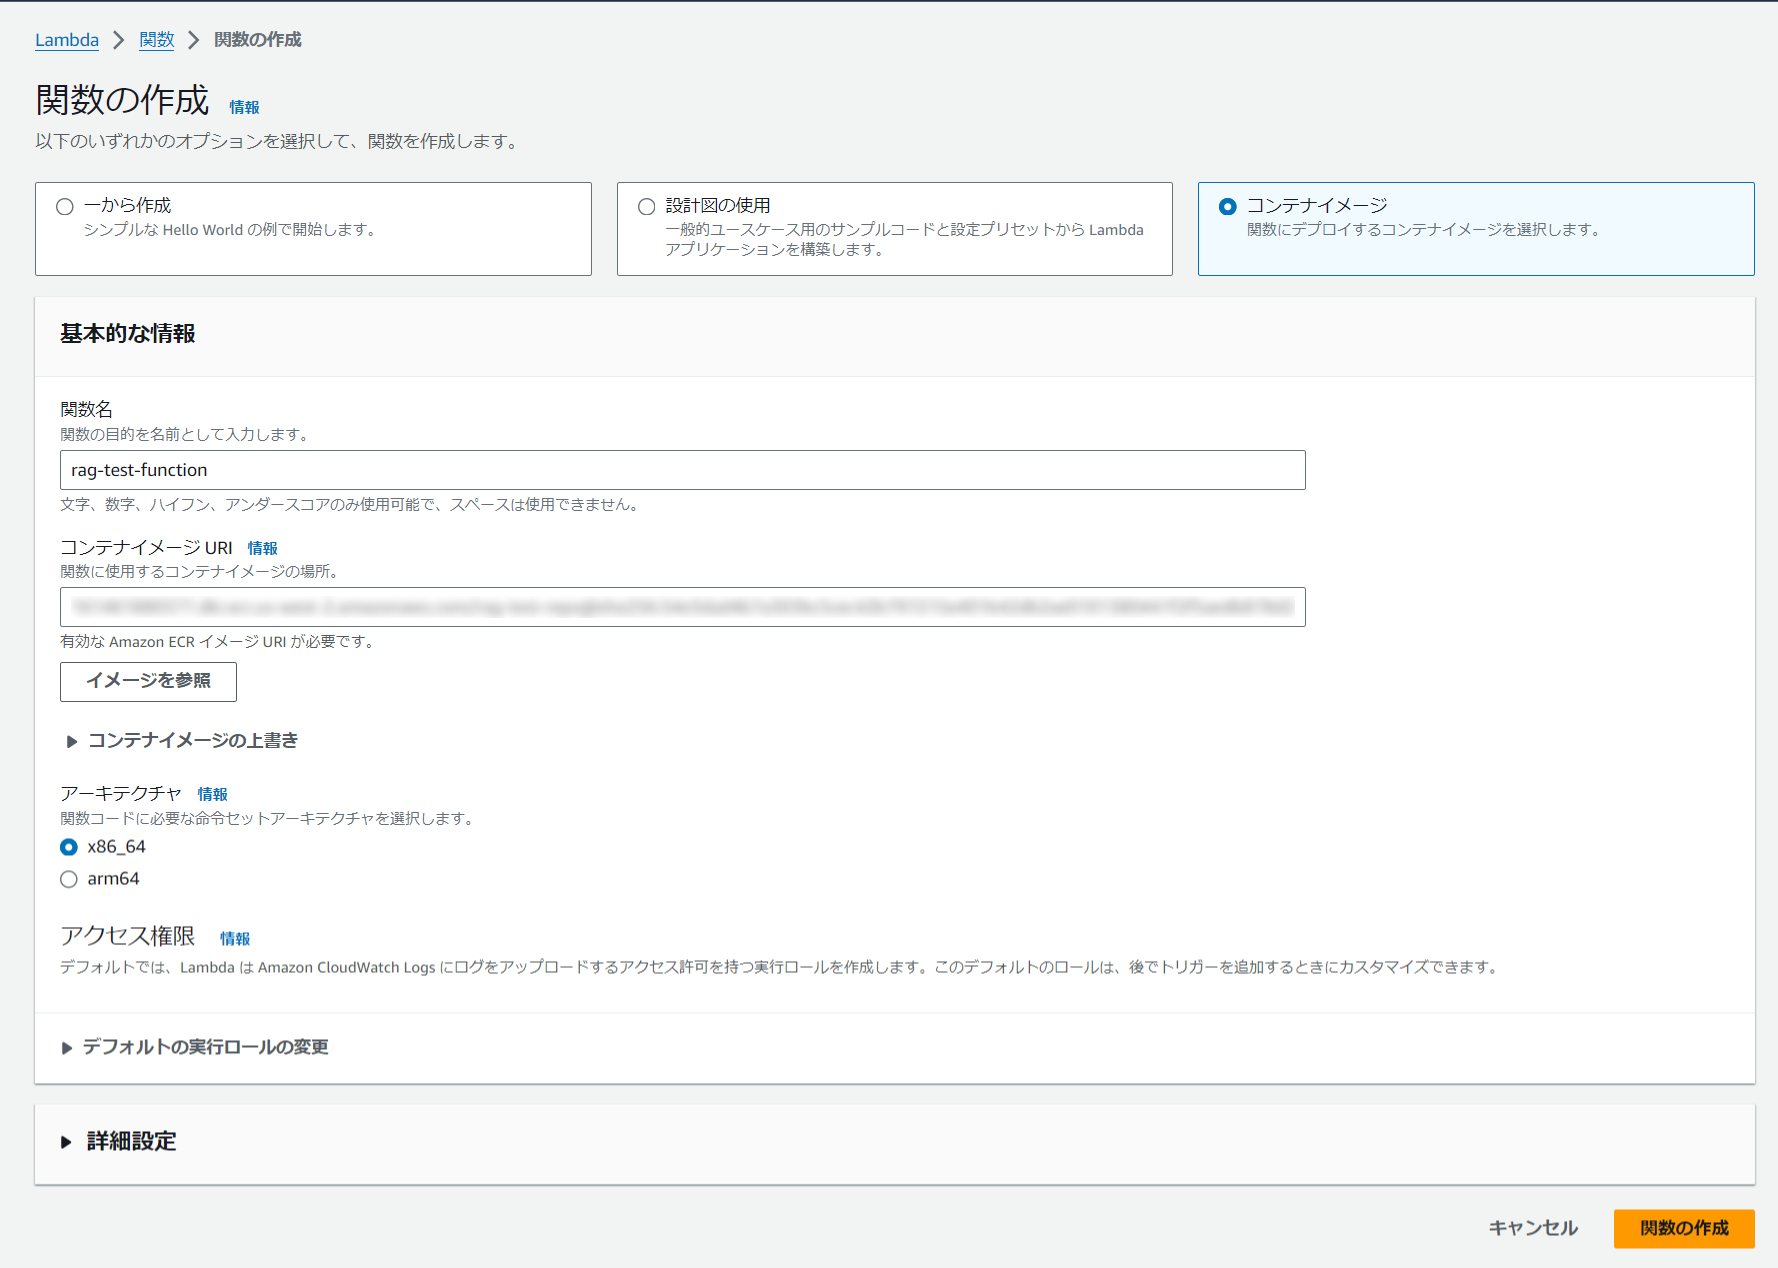
Task: Select the 設計図の使用 option
Action: point(646,206)
